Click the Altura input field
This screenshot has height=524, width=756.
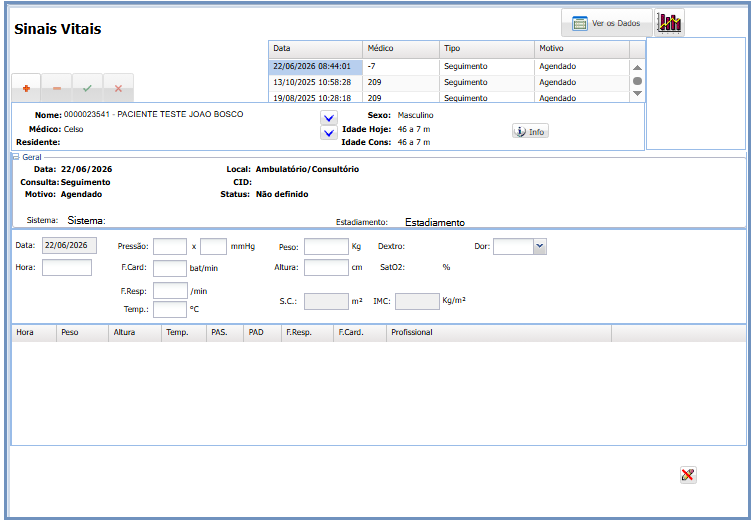(326, 268)
